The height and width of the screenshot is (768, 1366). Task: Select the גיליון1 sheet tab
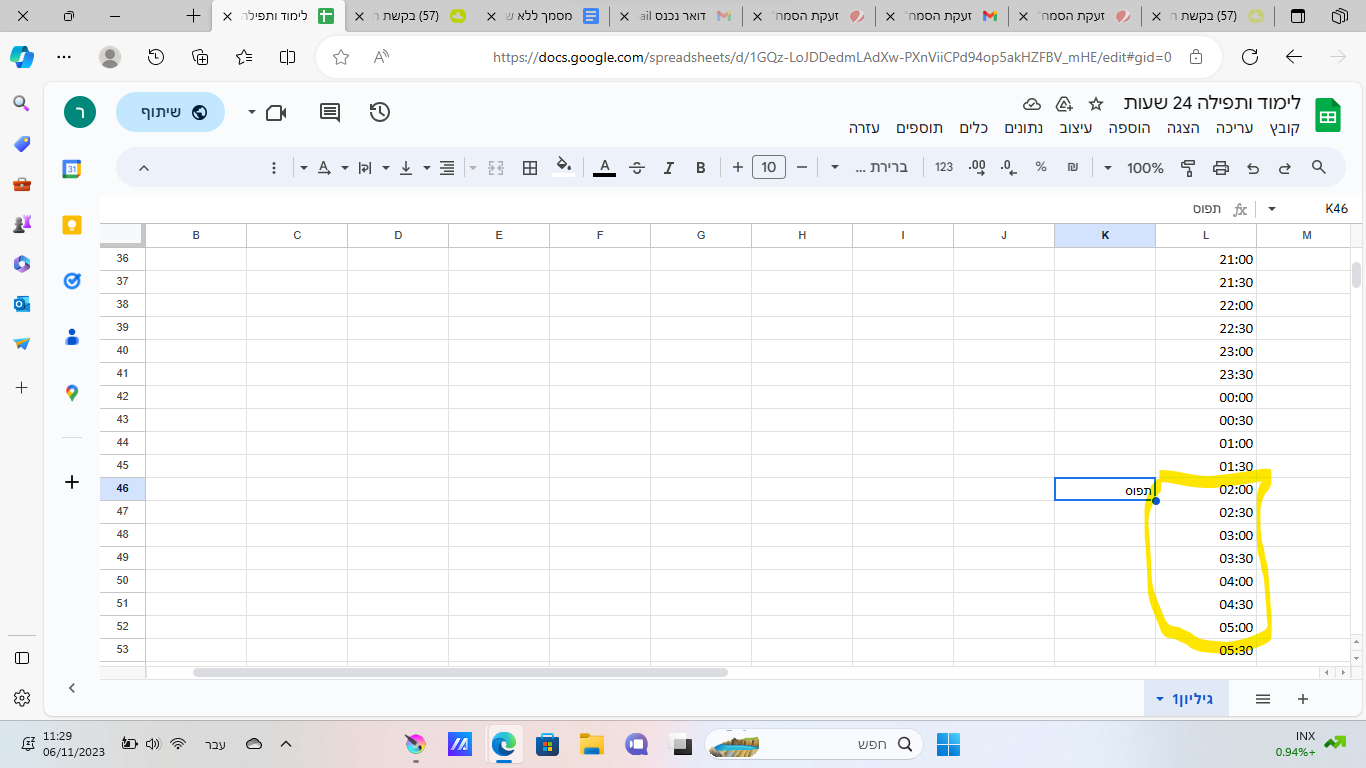(x=1186, y=699)
